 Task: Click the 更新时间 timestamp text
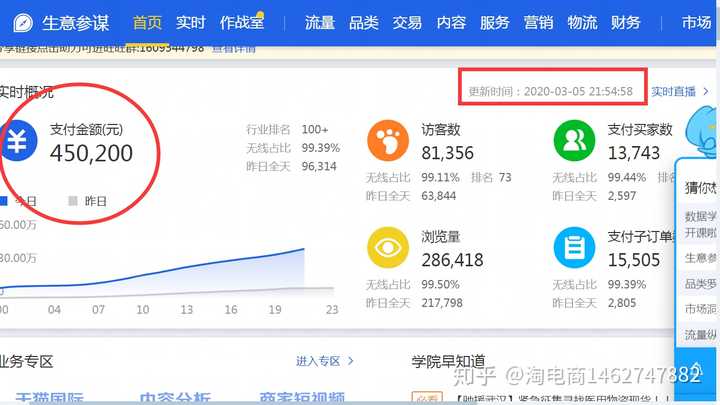tap(551, 91)
